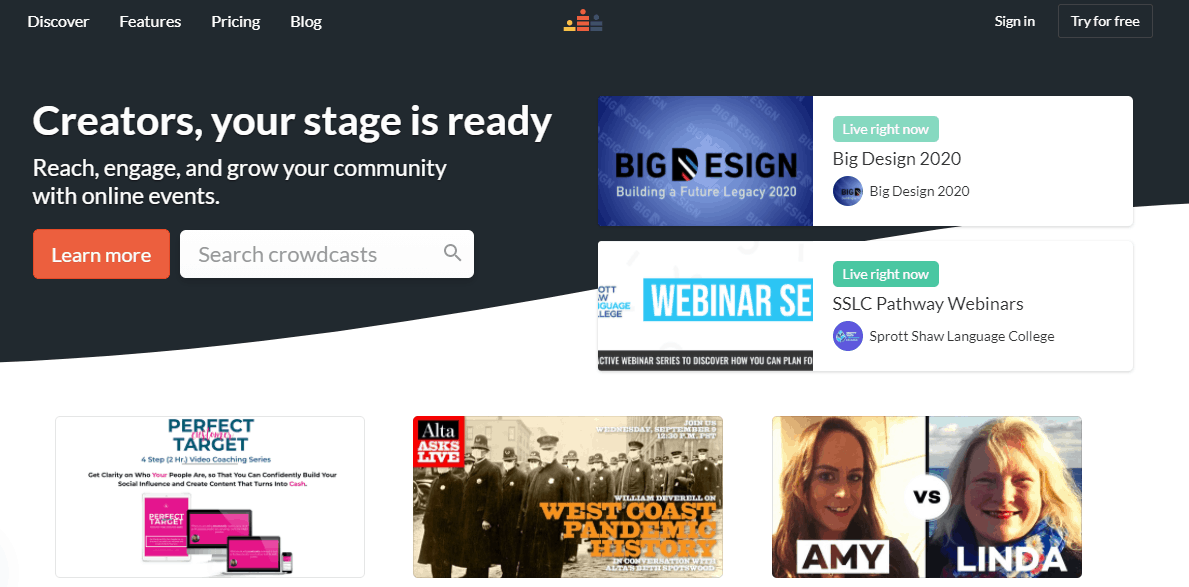Click the Crowdcast logo icon in header
The image size is (1189, 587).
[583, 20]
